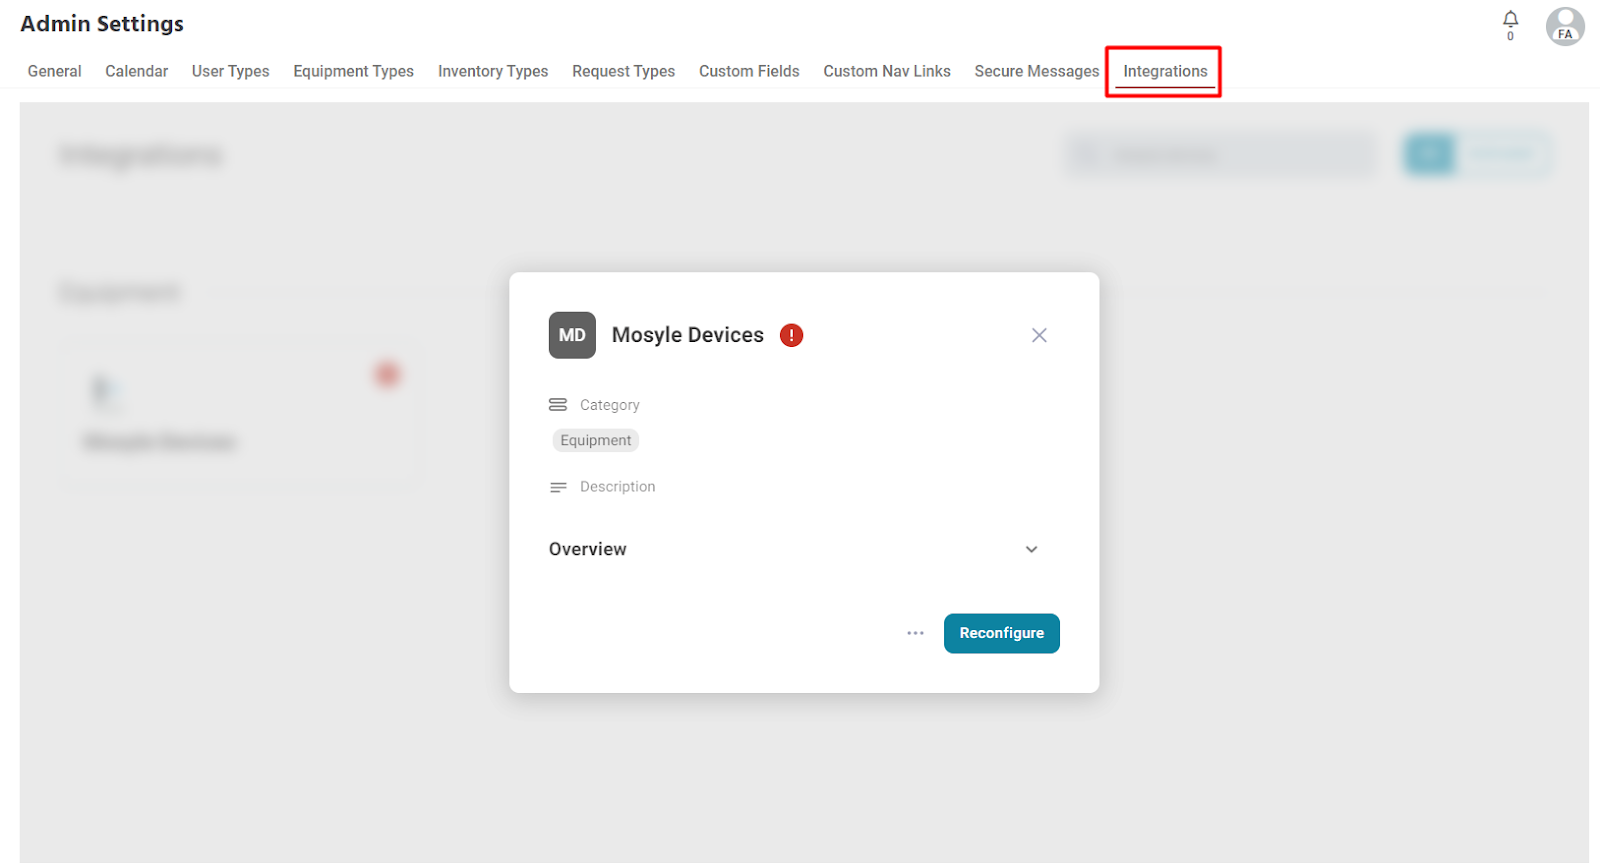Select the Equipment category chip
The width and height of the screenshot is (1600, 866).
pyautogui.click(x=595, y=440)
